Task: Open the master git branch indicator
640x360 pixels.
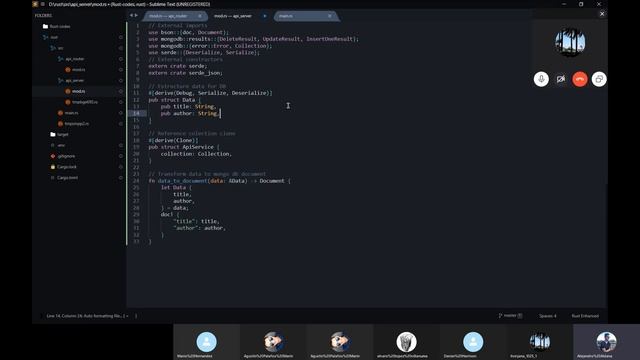Action: [510, 316]
